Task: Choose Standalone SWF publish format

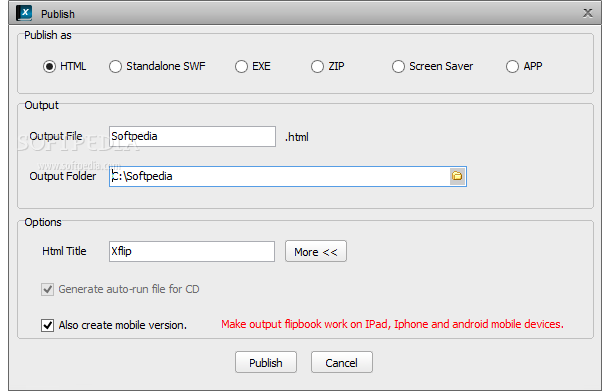Action: tap(115, 66)
